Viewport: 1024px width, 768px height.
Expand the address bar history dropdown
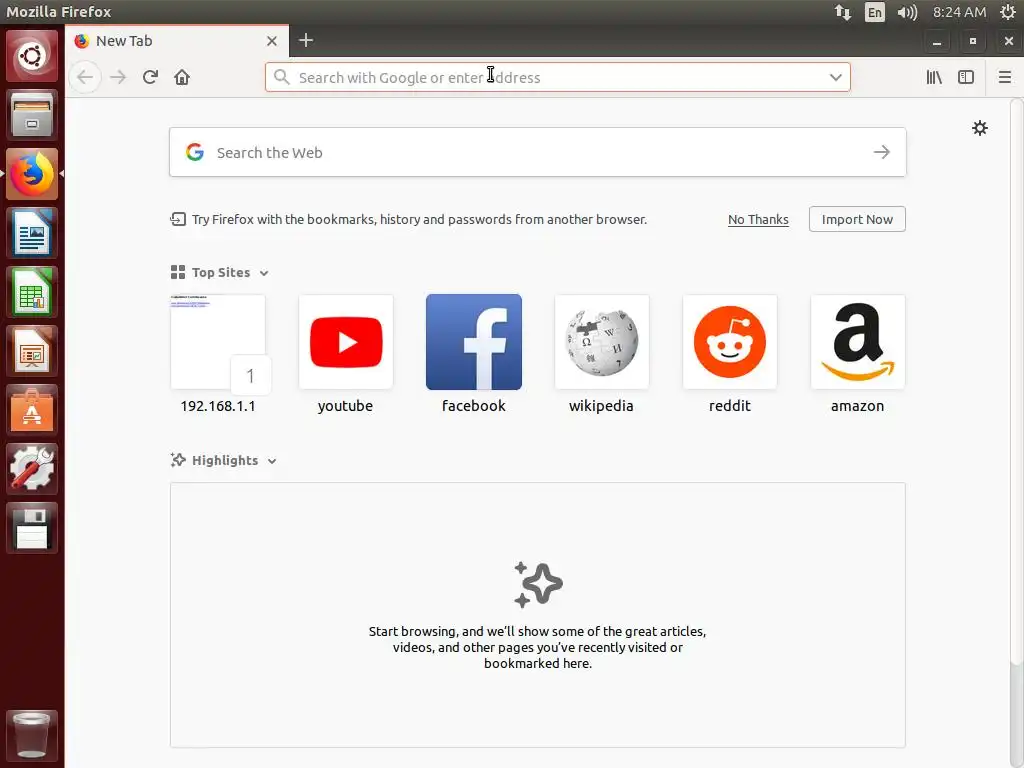835,77
